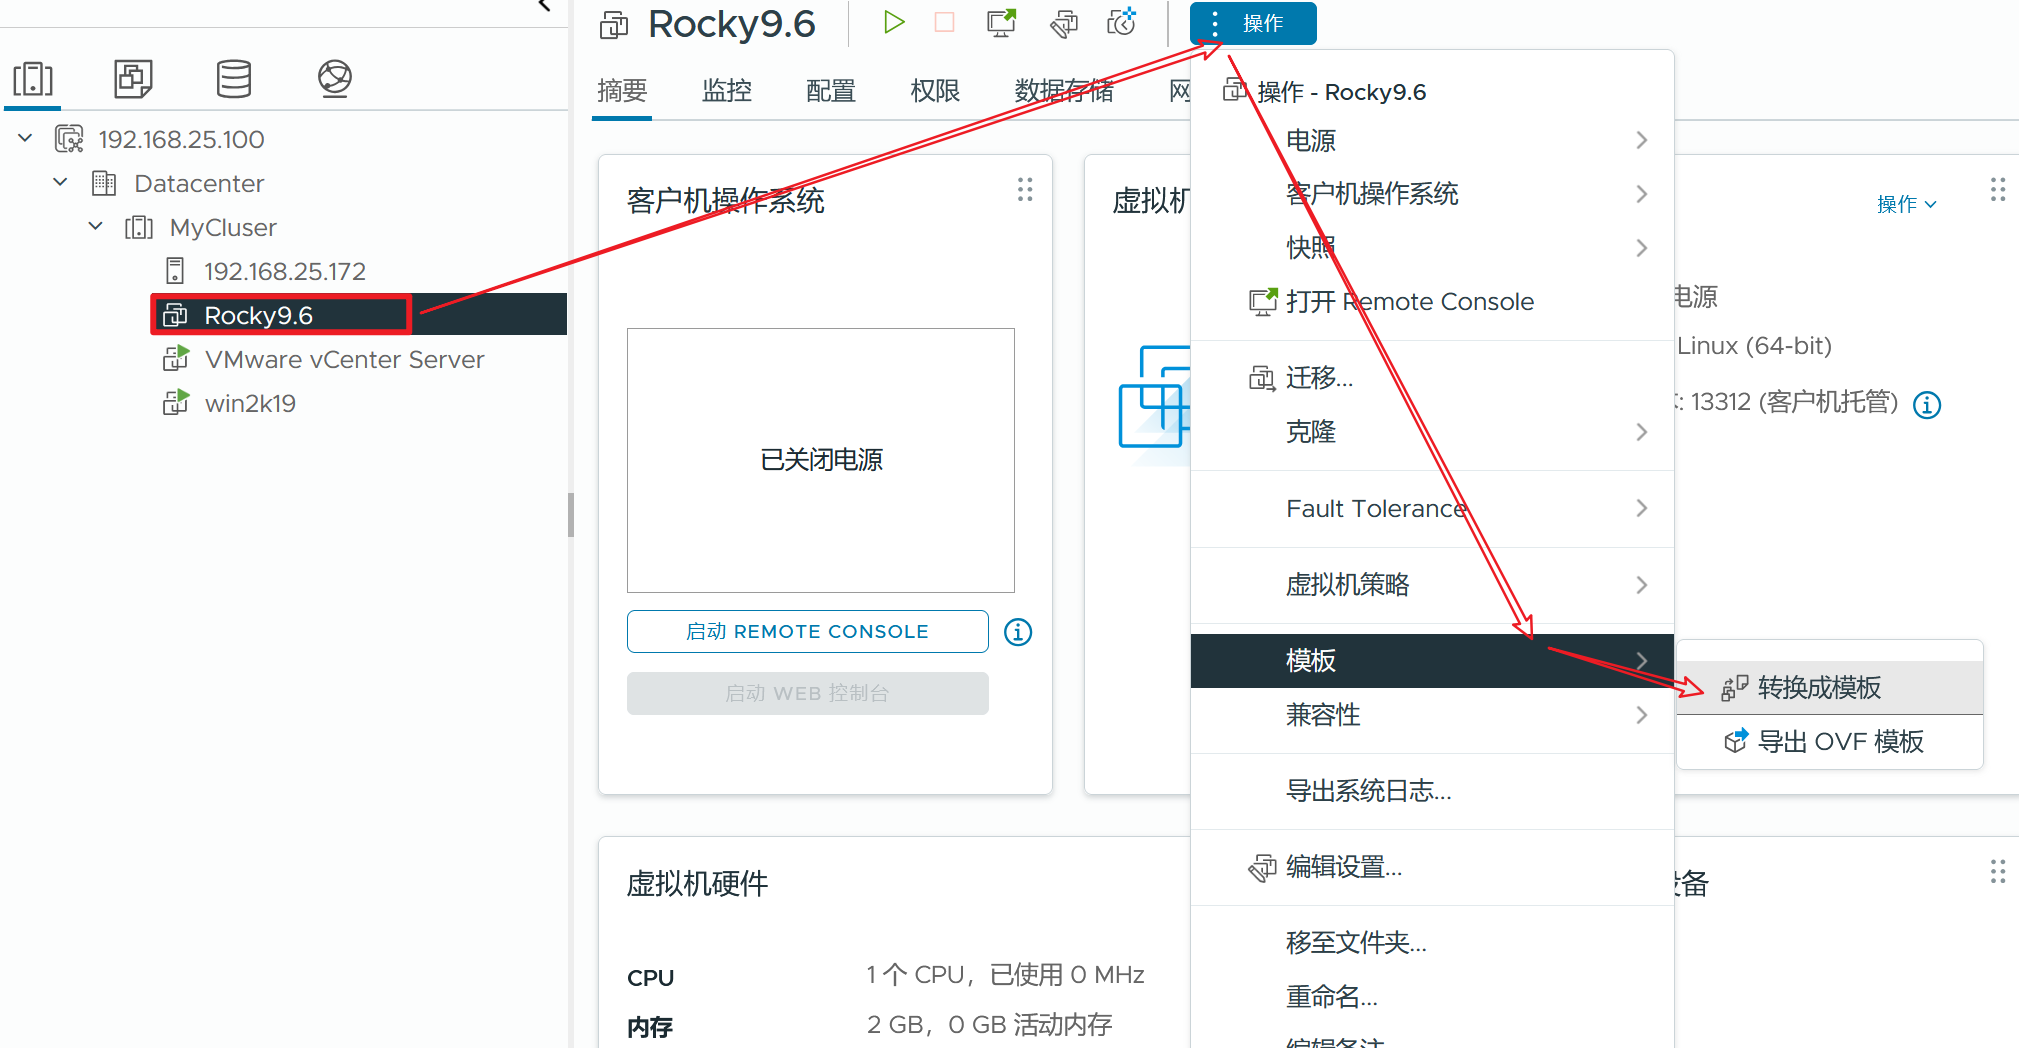Click the dotted handle on the VM details card

[1998, 190]
